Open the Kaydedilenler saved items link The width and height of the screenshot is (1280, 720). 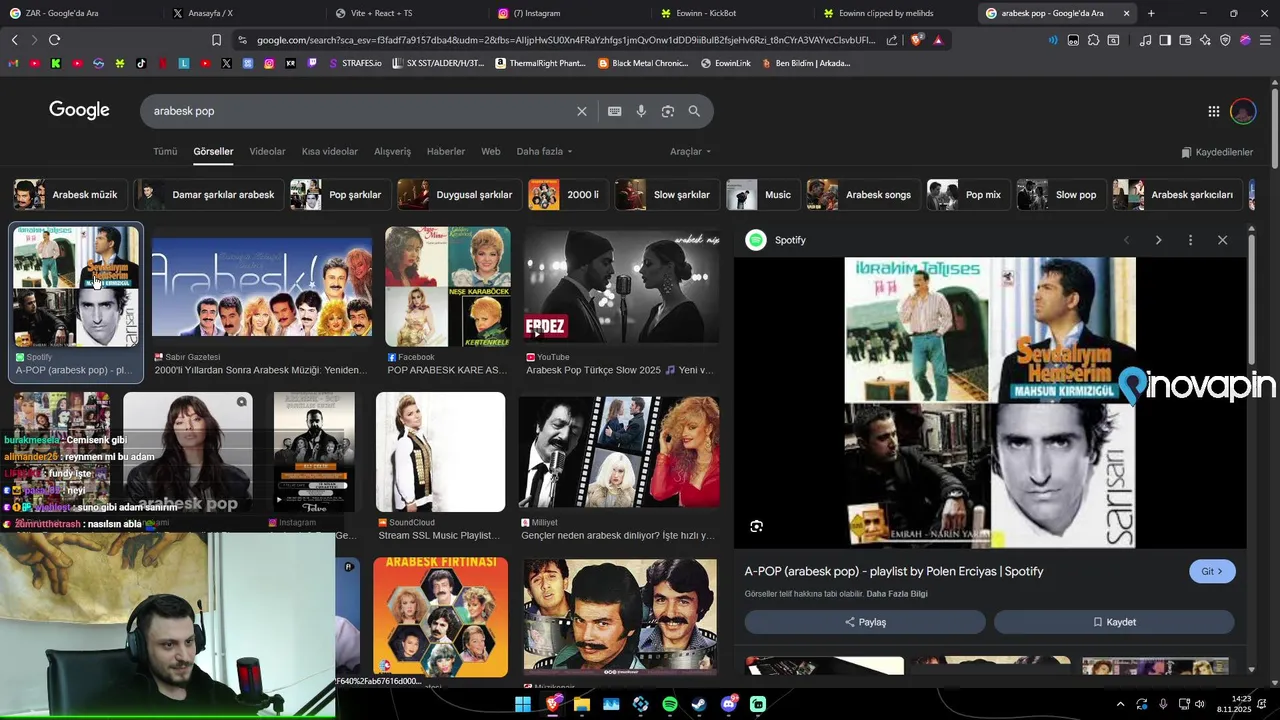tap(1217, 152)
